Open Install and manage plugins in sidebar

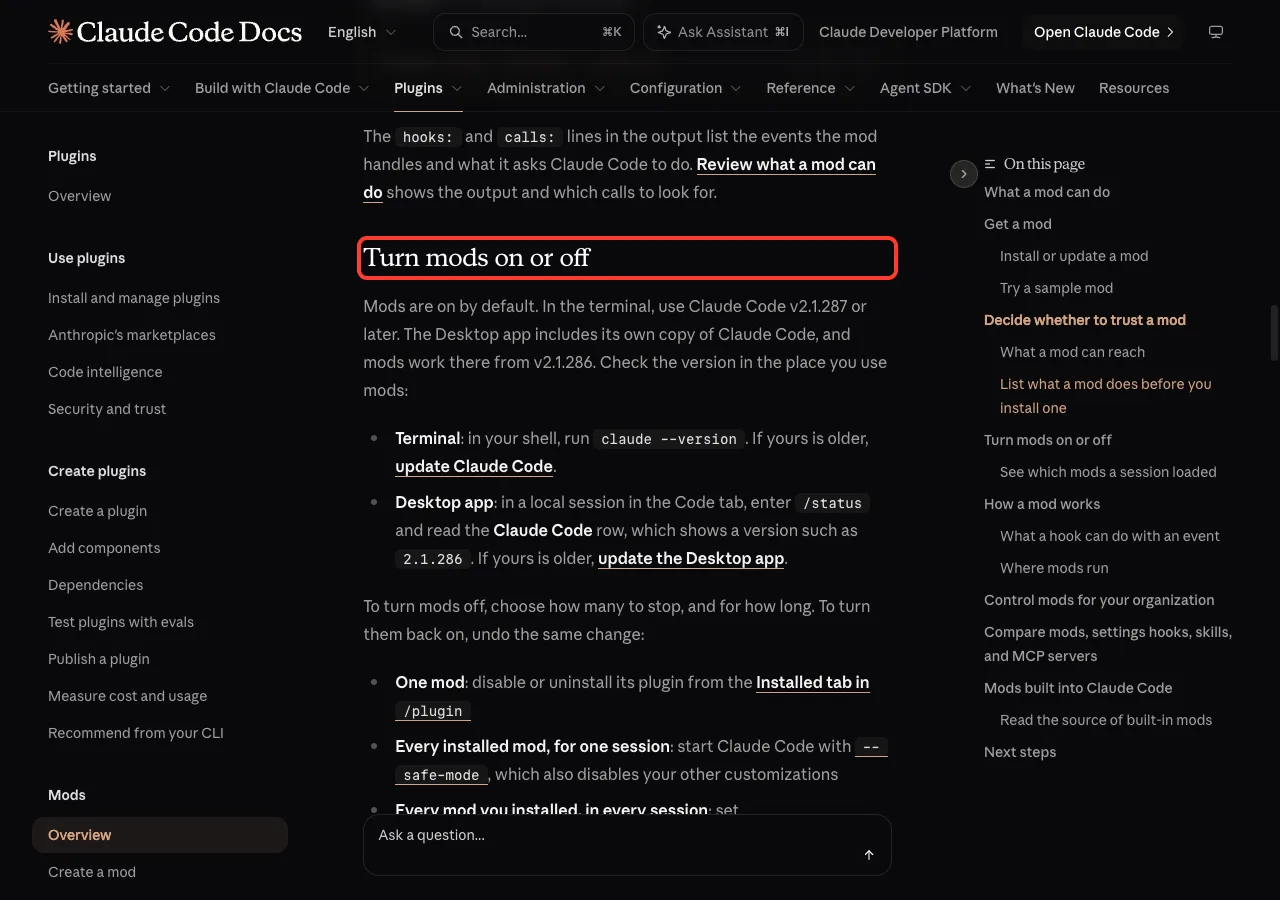pyautogui.click(x=134, y=298)
